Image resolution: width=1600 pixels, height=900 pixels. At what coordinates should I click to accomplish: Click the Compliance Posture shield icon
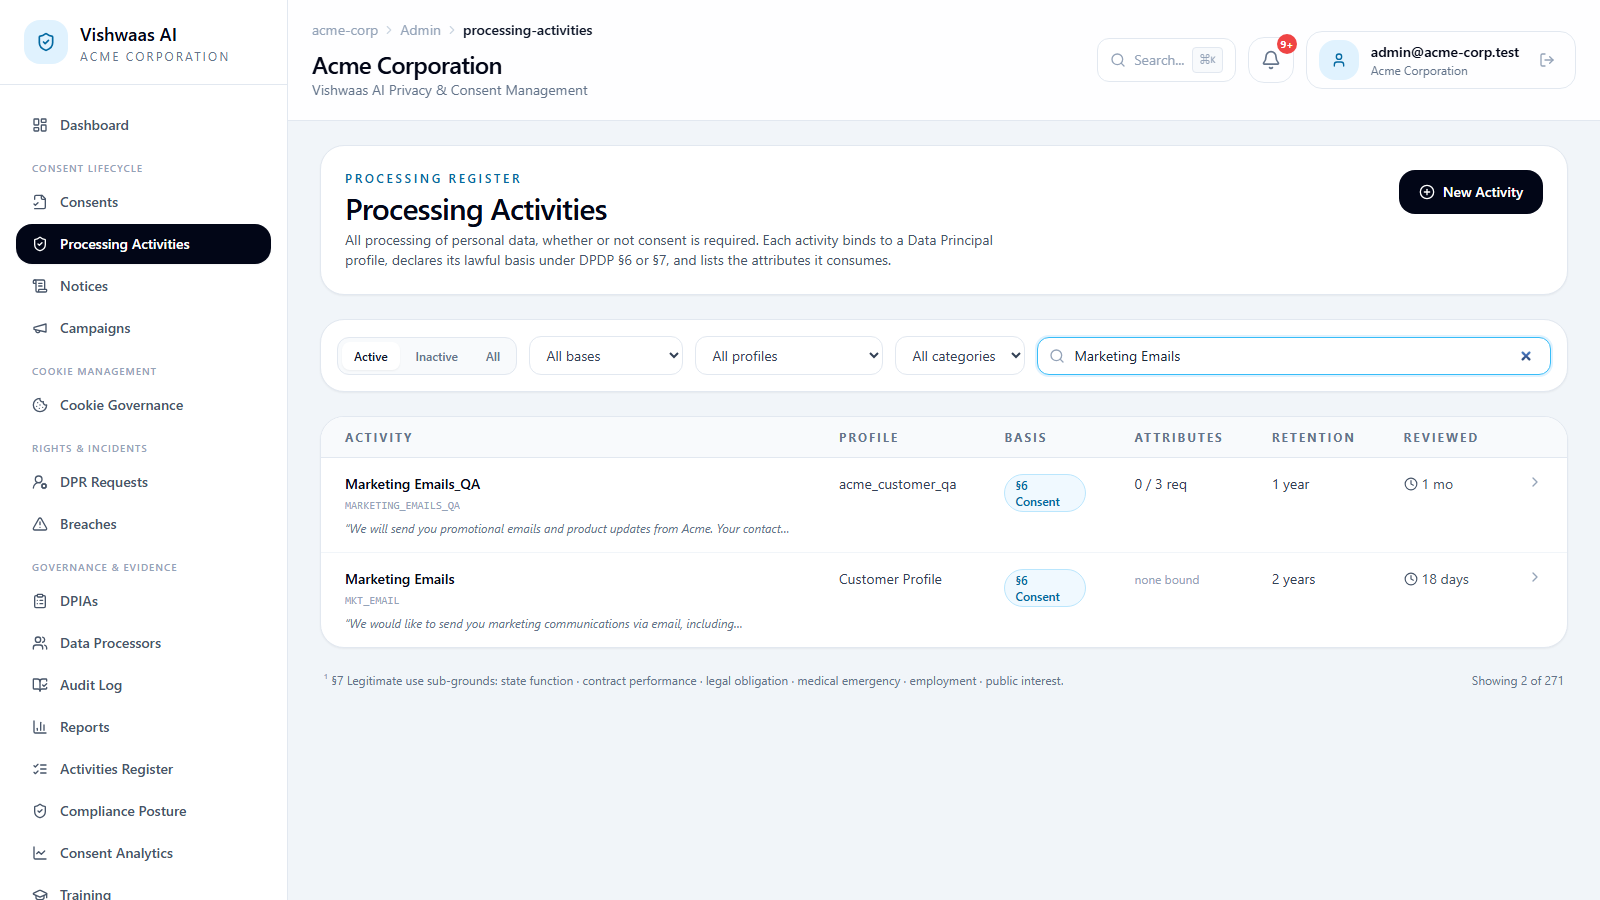40,811
